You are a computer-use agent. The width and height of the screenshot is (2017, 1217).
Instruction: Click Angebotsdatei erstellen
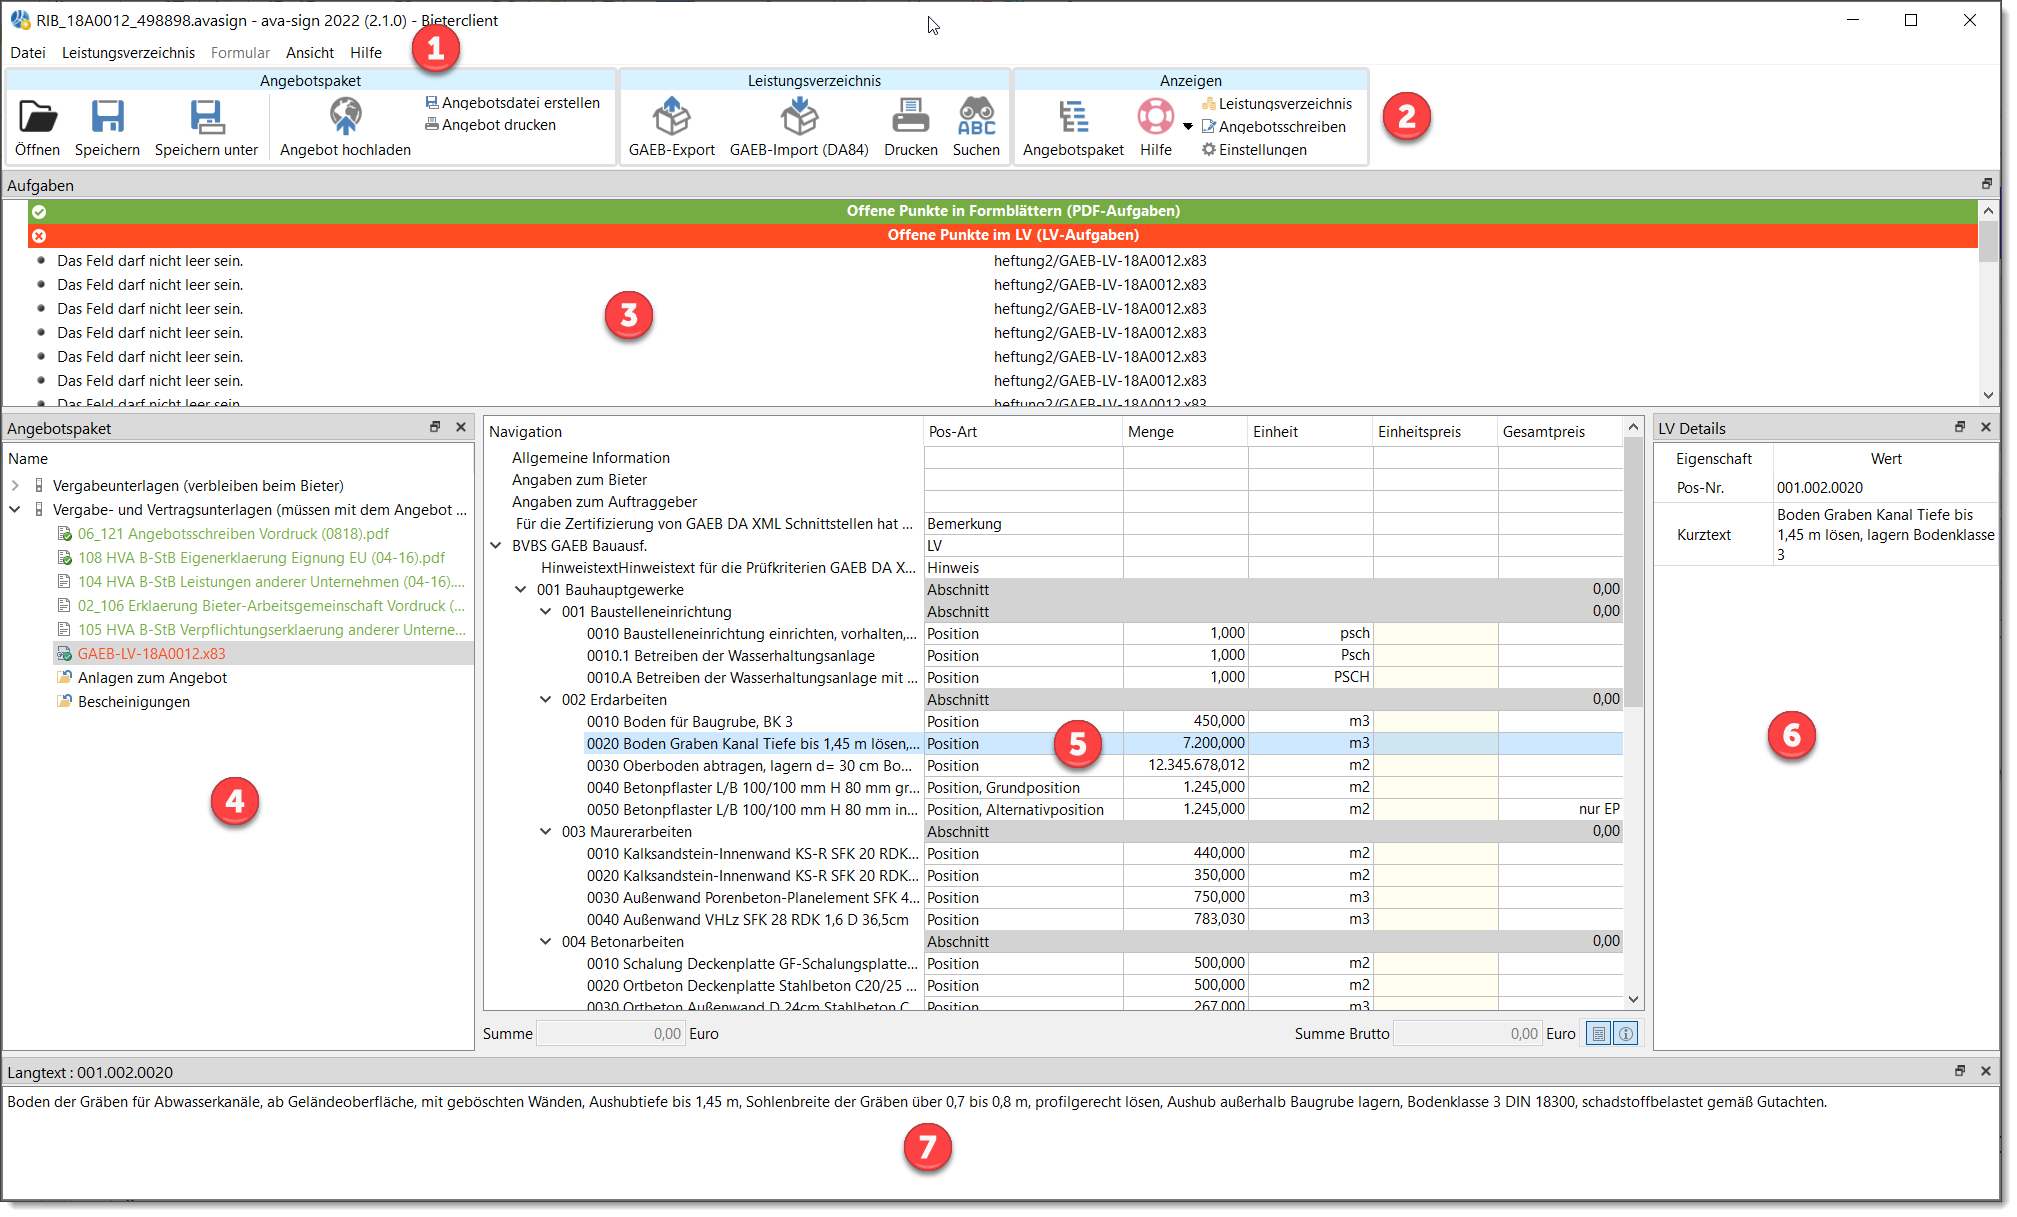[x=513, y=103]
